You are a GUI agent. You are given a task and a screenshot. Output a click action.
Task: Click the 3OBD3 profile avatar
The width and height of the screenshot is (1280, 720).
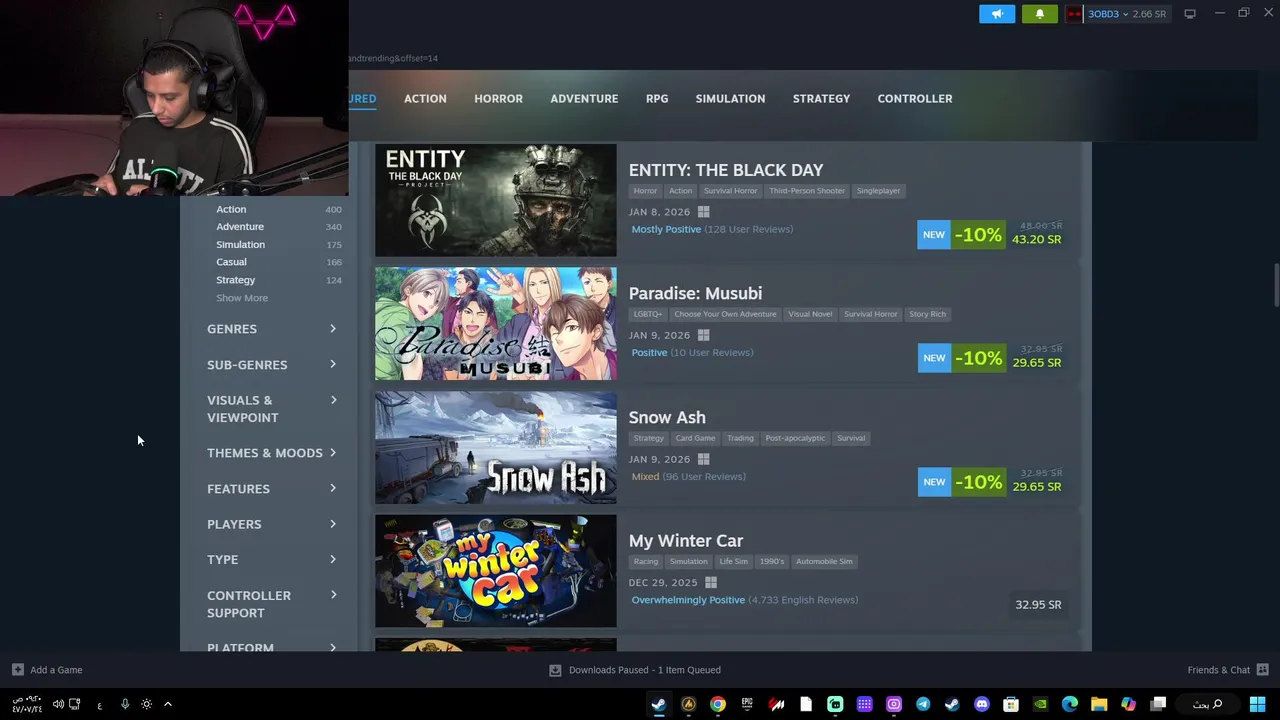tap(1074, 14)
